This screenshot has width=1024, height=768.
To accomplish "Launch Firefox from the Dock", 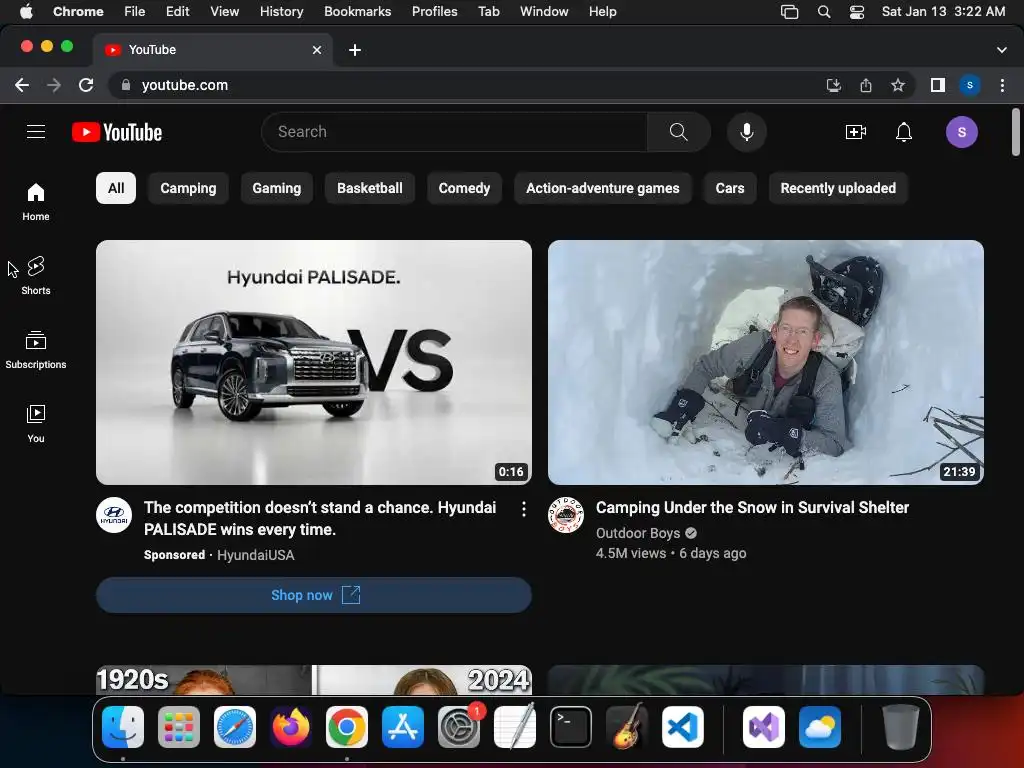I will click(291, 727).
